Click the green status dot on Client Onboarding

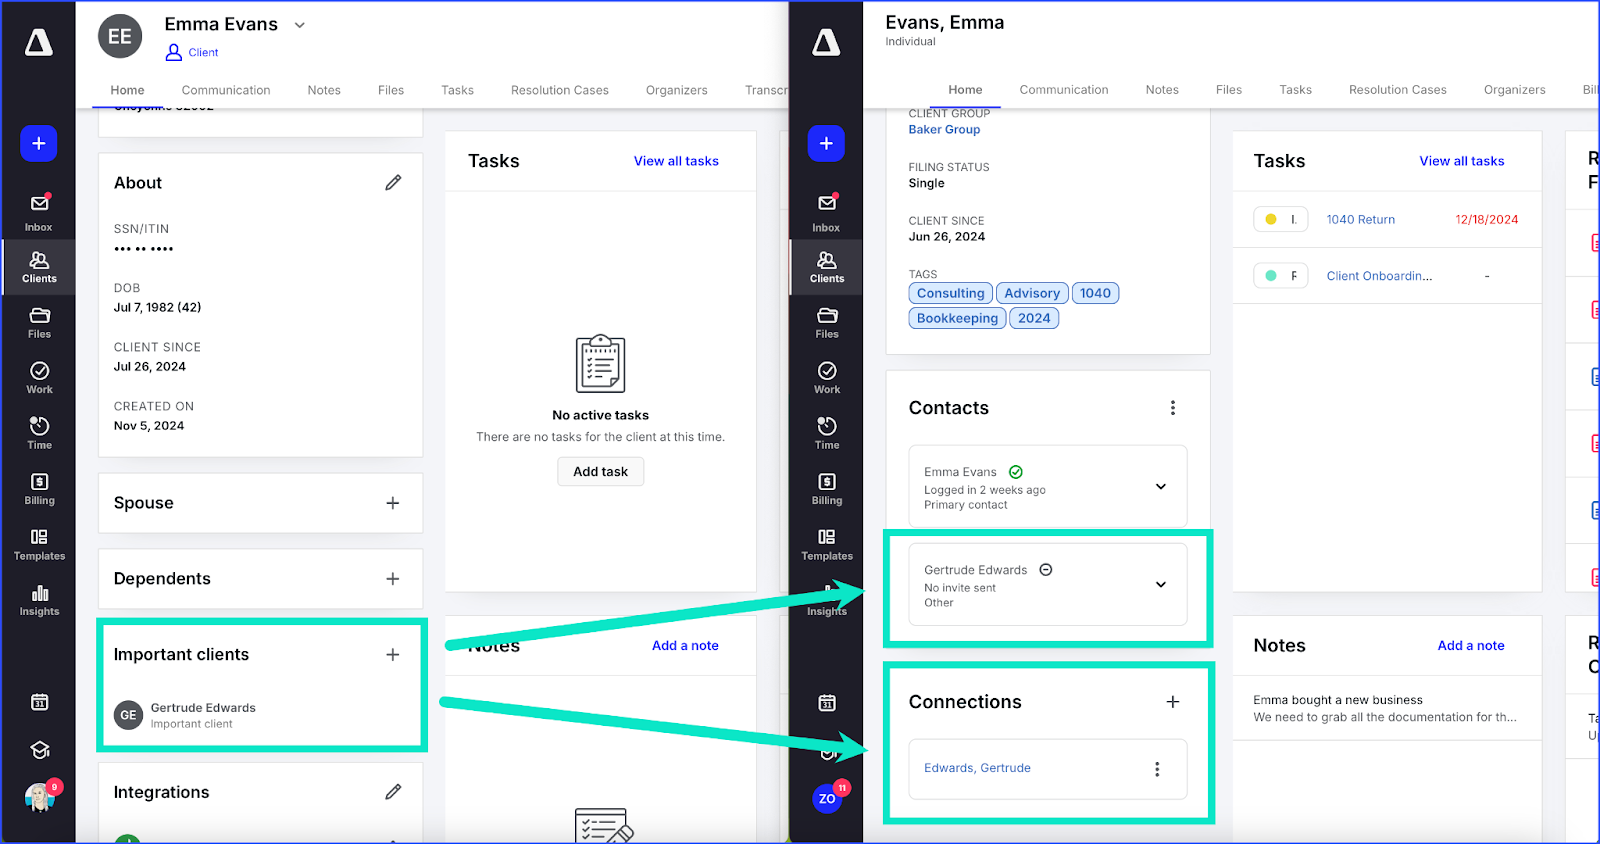[x=1271, y=276]
